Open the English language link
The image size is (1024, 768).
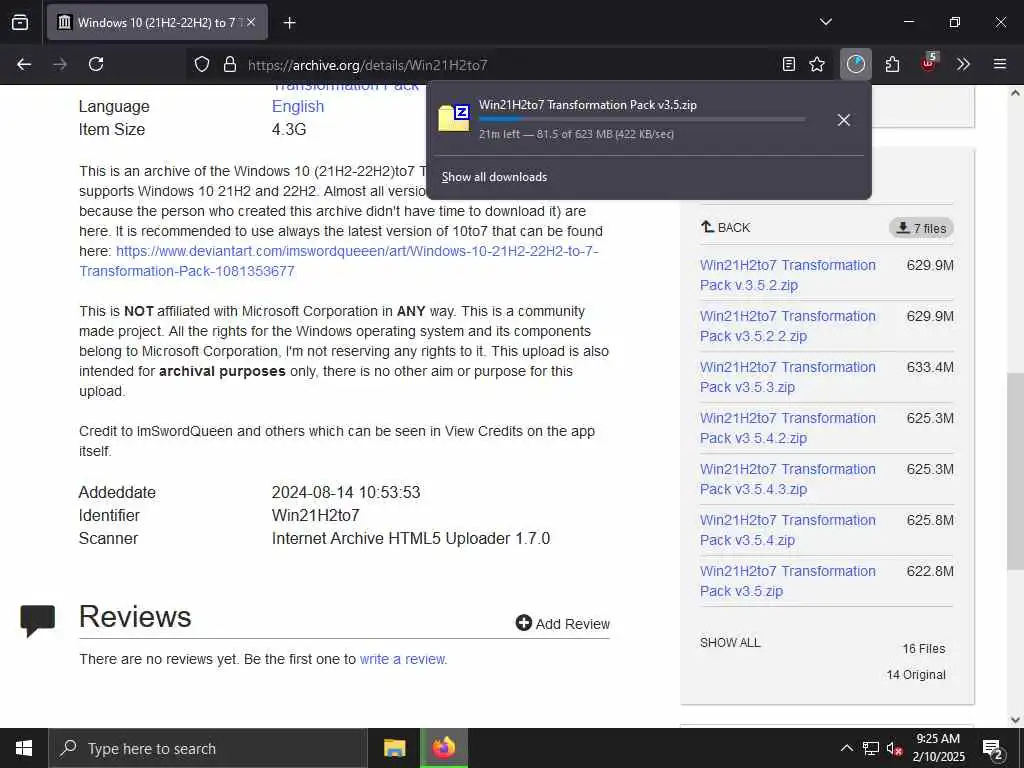coord(298,106)
